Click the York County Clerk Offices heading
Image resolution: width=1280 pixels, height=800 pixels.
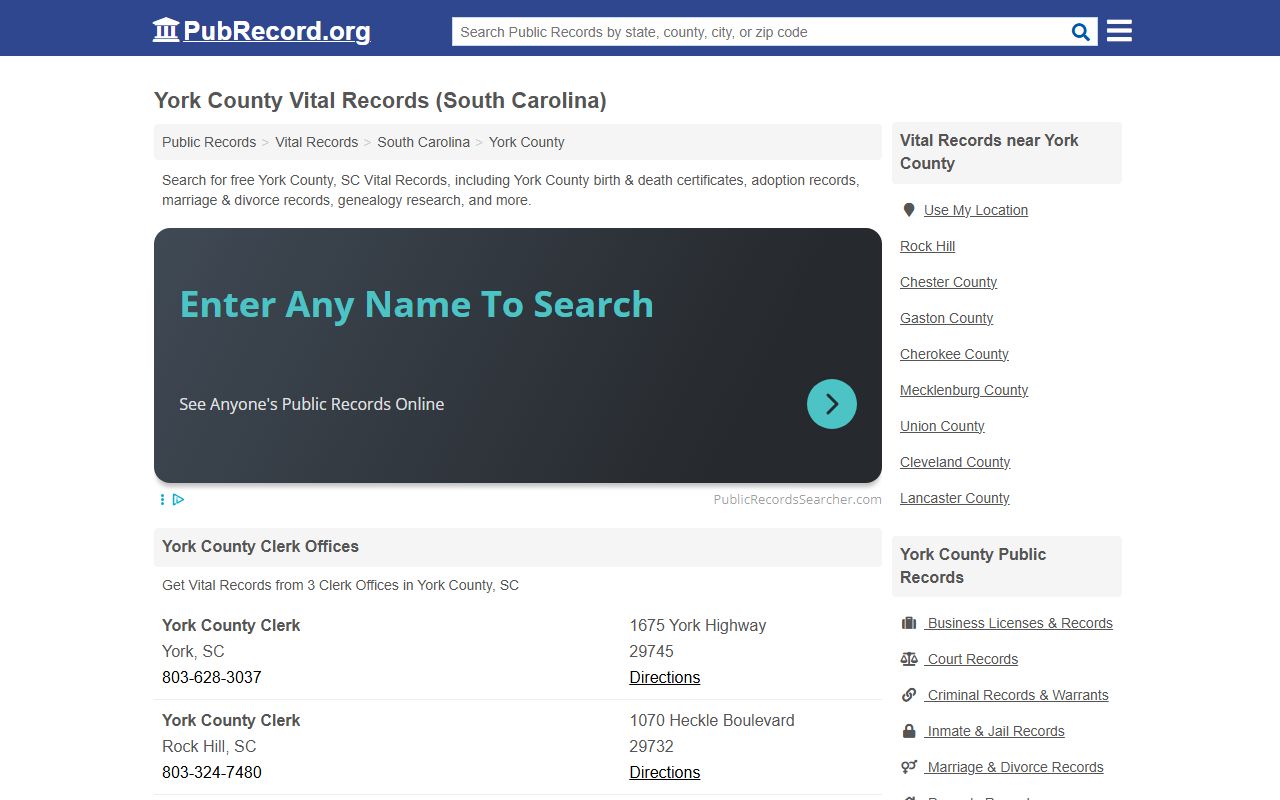260,546
